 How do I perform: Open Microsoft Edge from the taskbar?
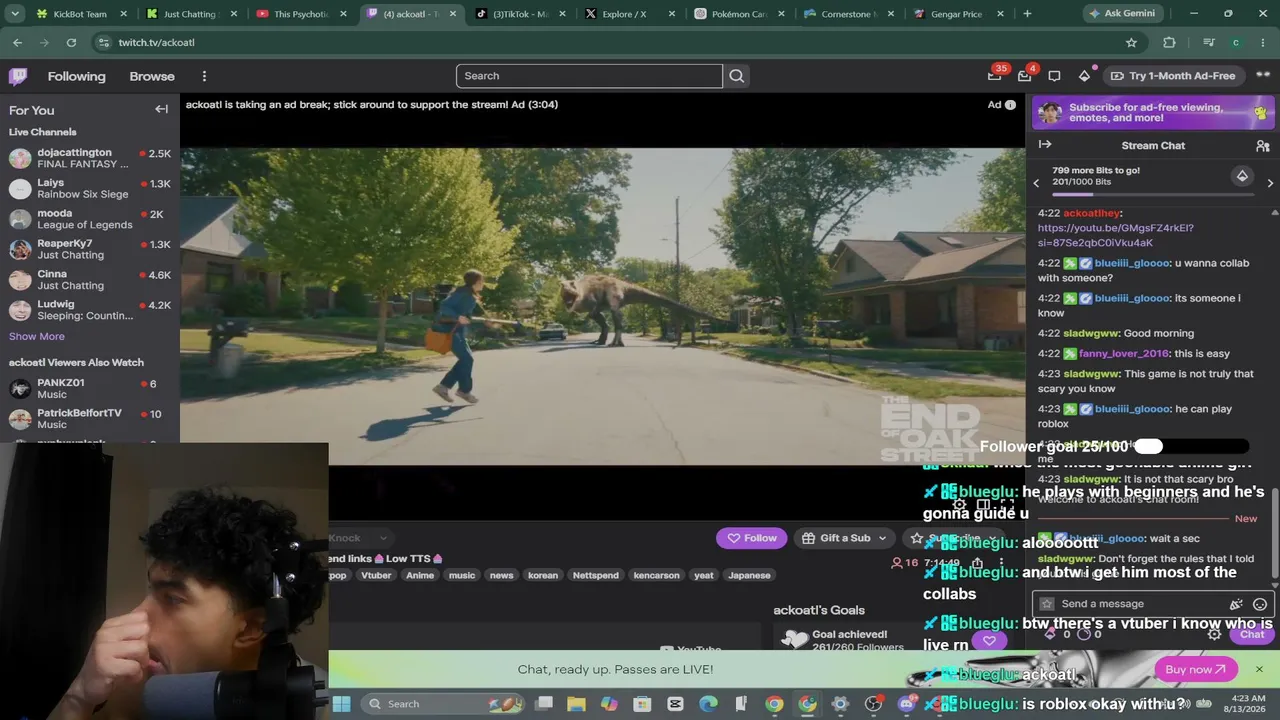click(708, 704)
